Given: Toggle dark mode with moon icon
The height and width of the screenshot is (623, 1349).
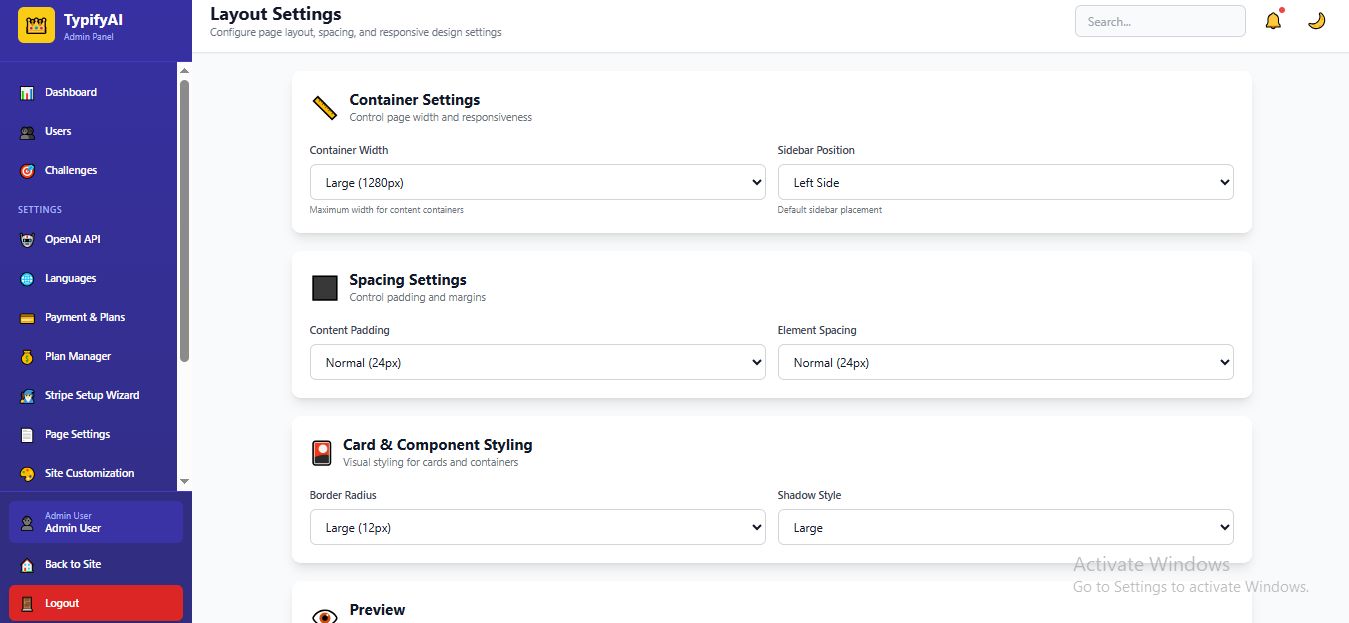Looking at the screenshot, I should [1316, 21].
